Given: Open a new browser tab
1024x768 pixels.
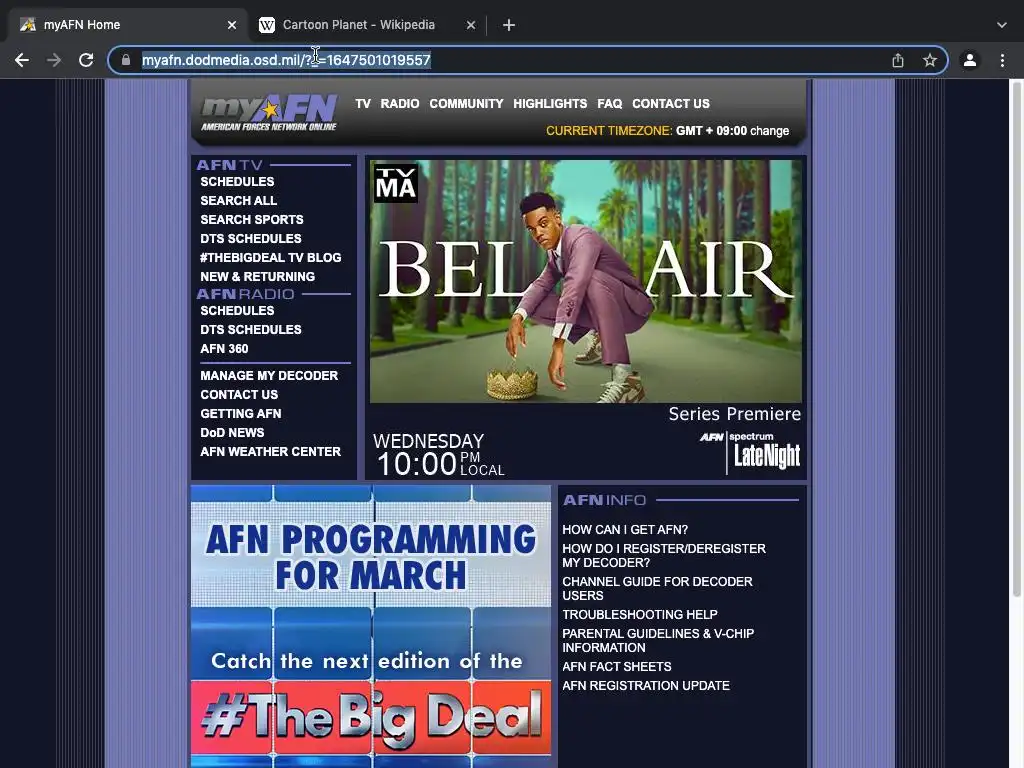Looking at the screenshot, I should tap(509, 25).
